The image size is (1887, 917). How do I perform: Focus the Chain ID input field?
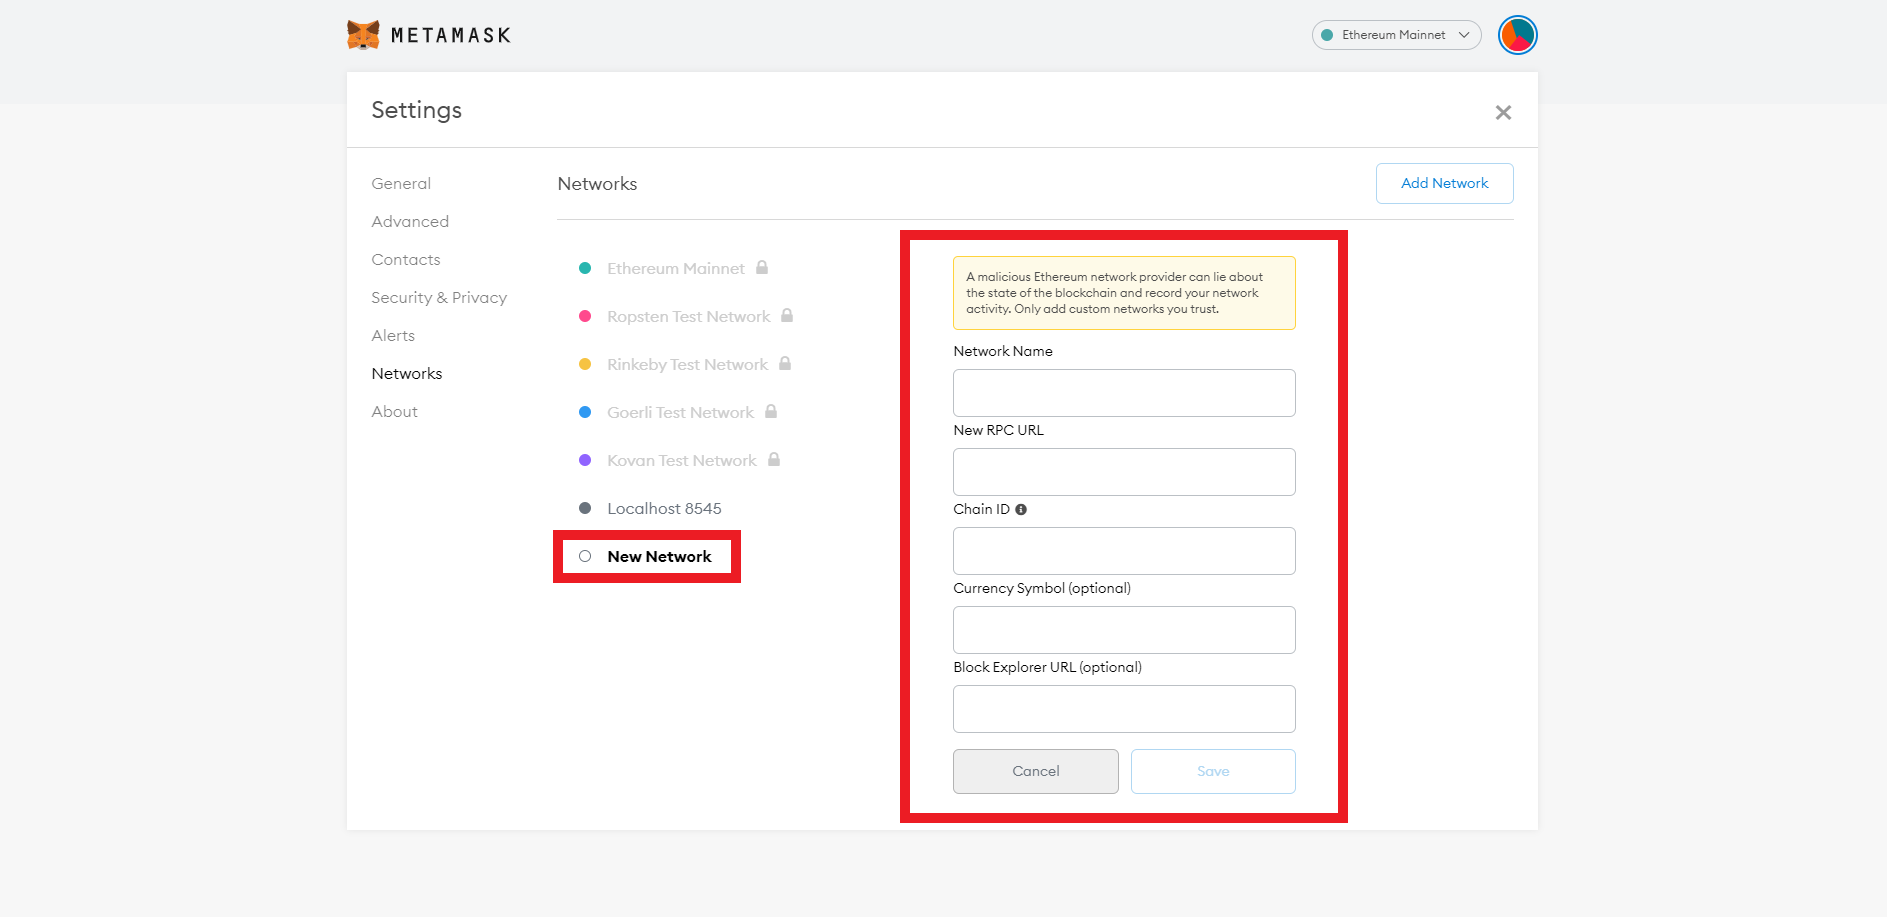click(1124, 551)
